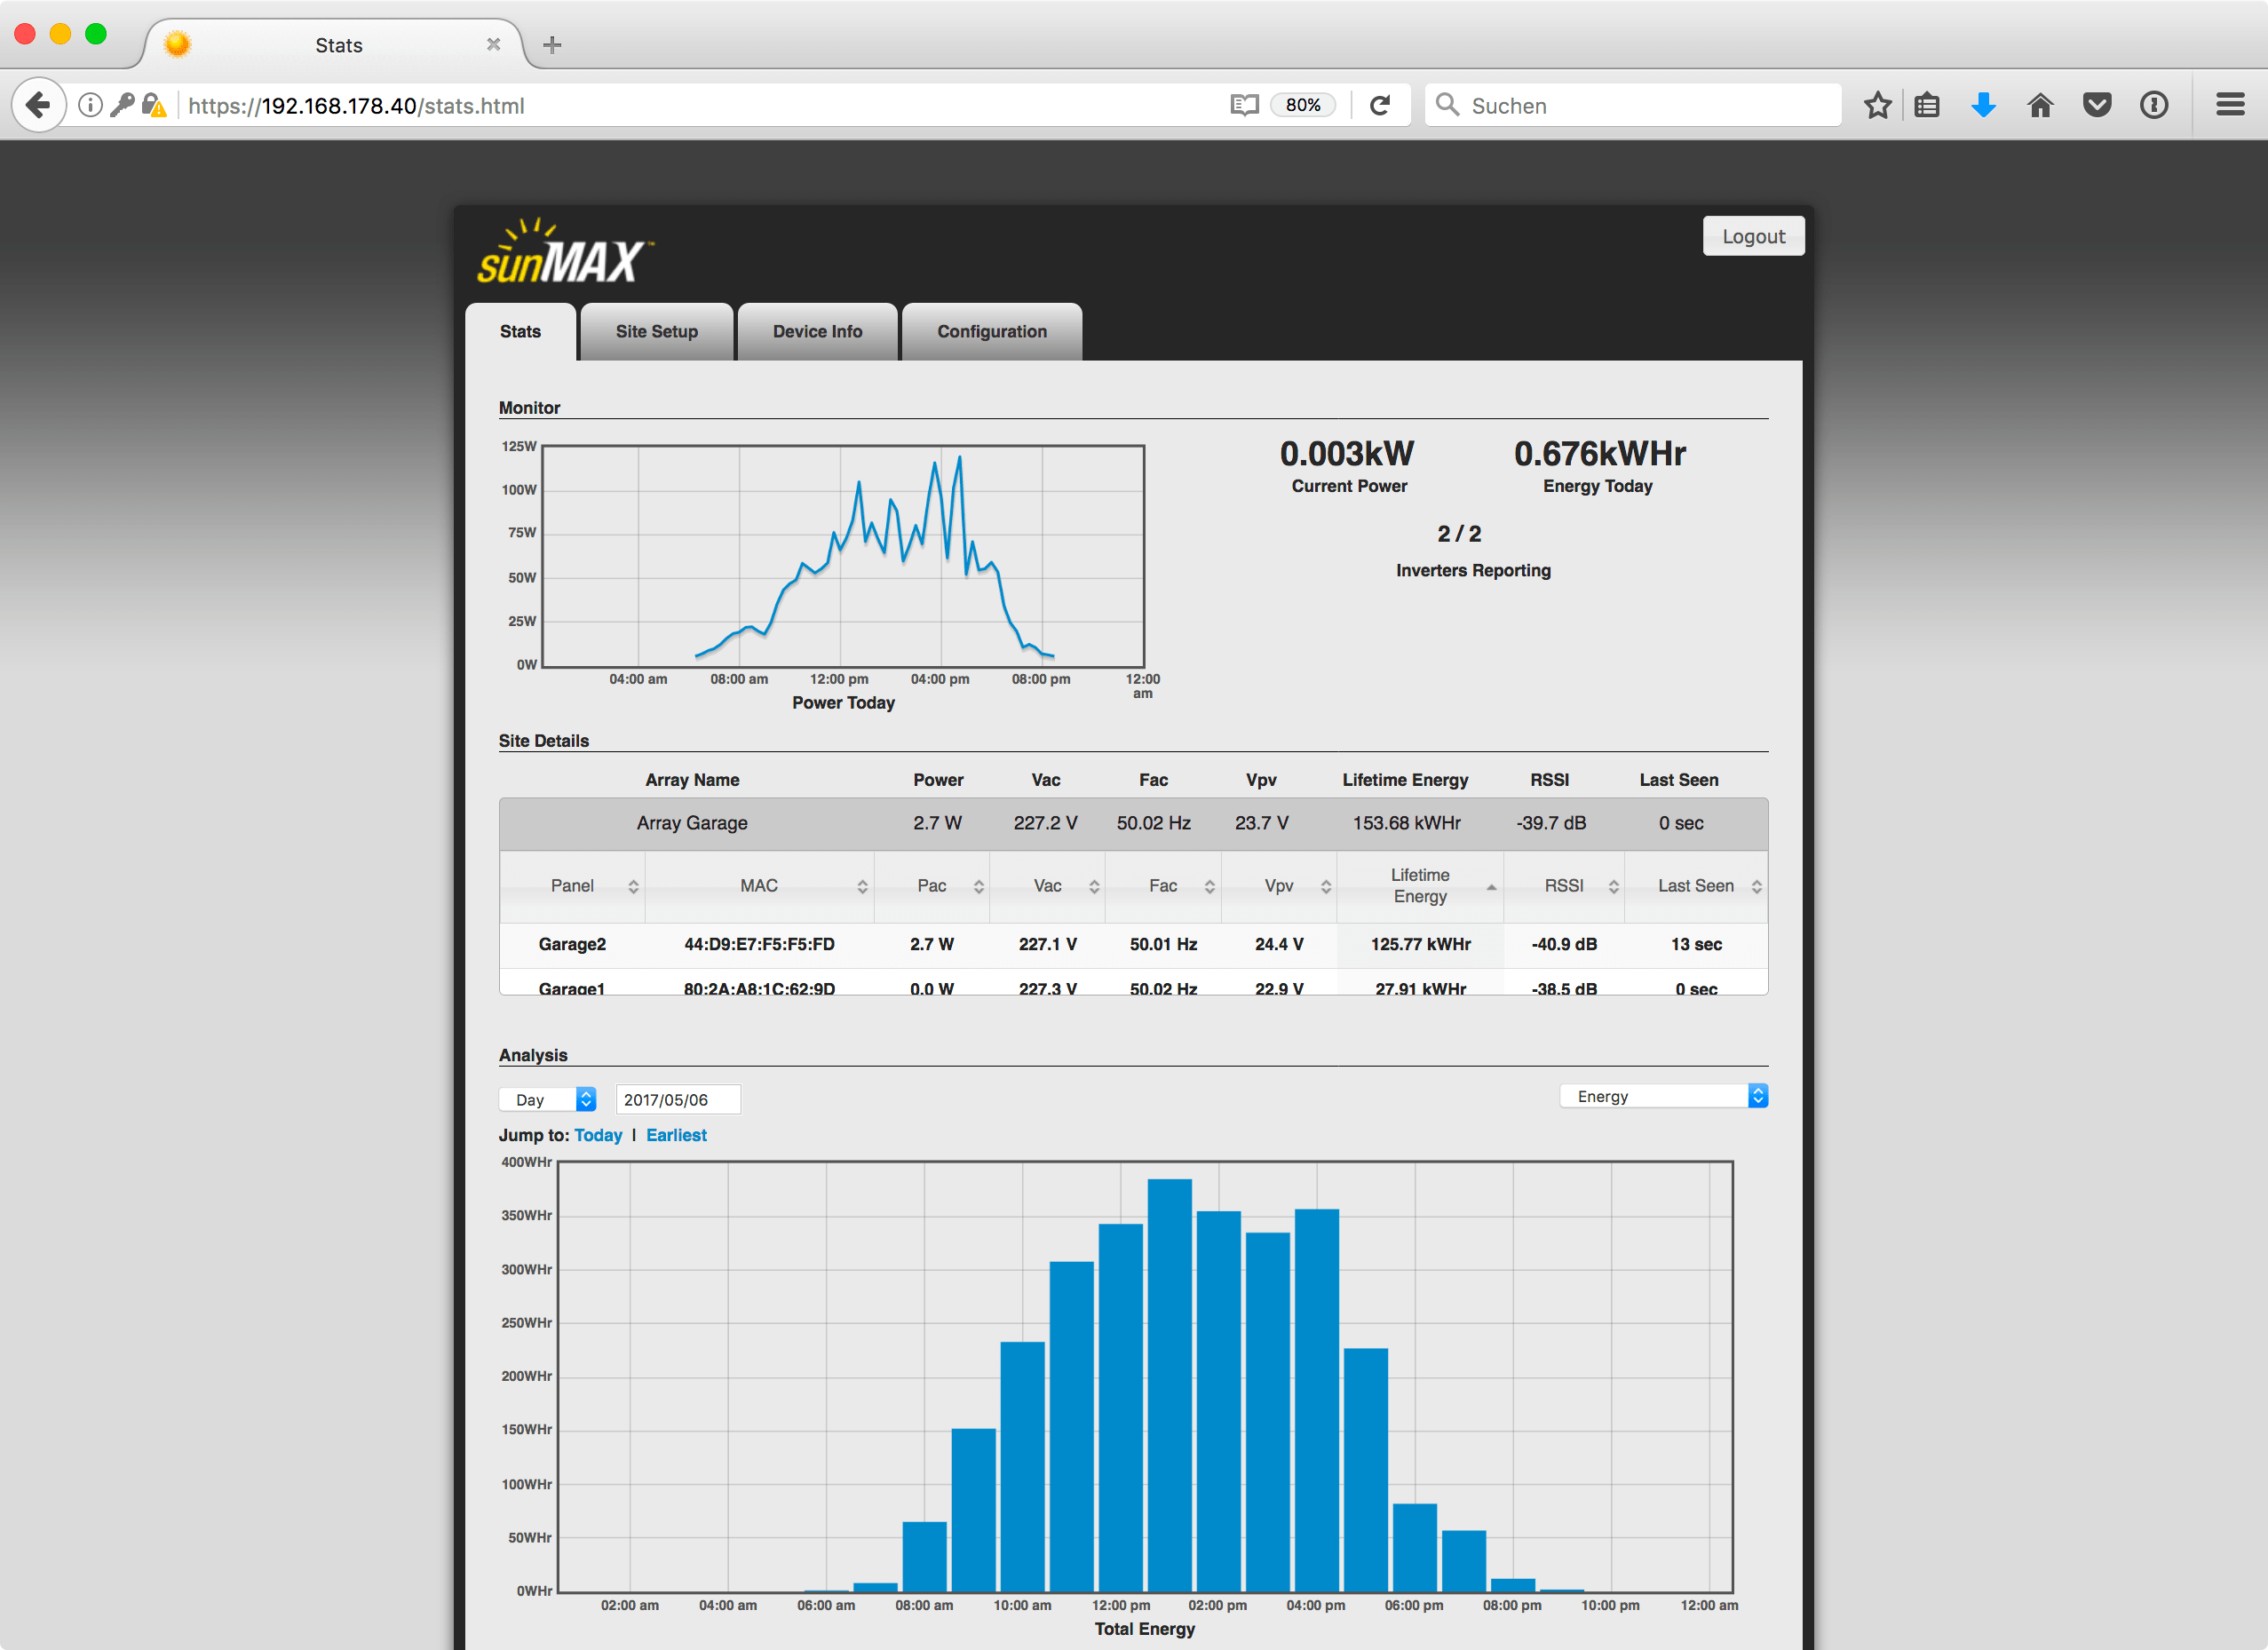Click the 153.68 kWHr array lifetime energy
Screen dimensions: 2268x1650
pyautogui.click(x=1406, y=823)
